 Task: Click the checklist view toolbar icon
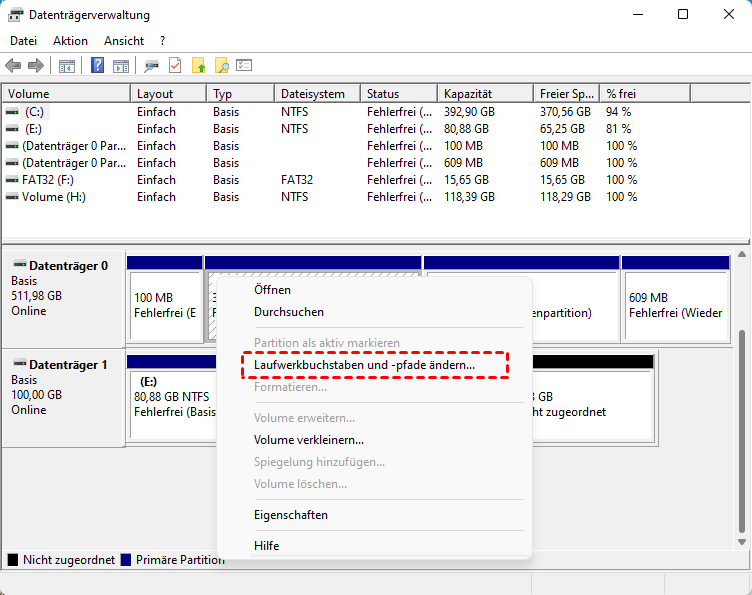tap(244, 65)
